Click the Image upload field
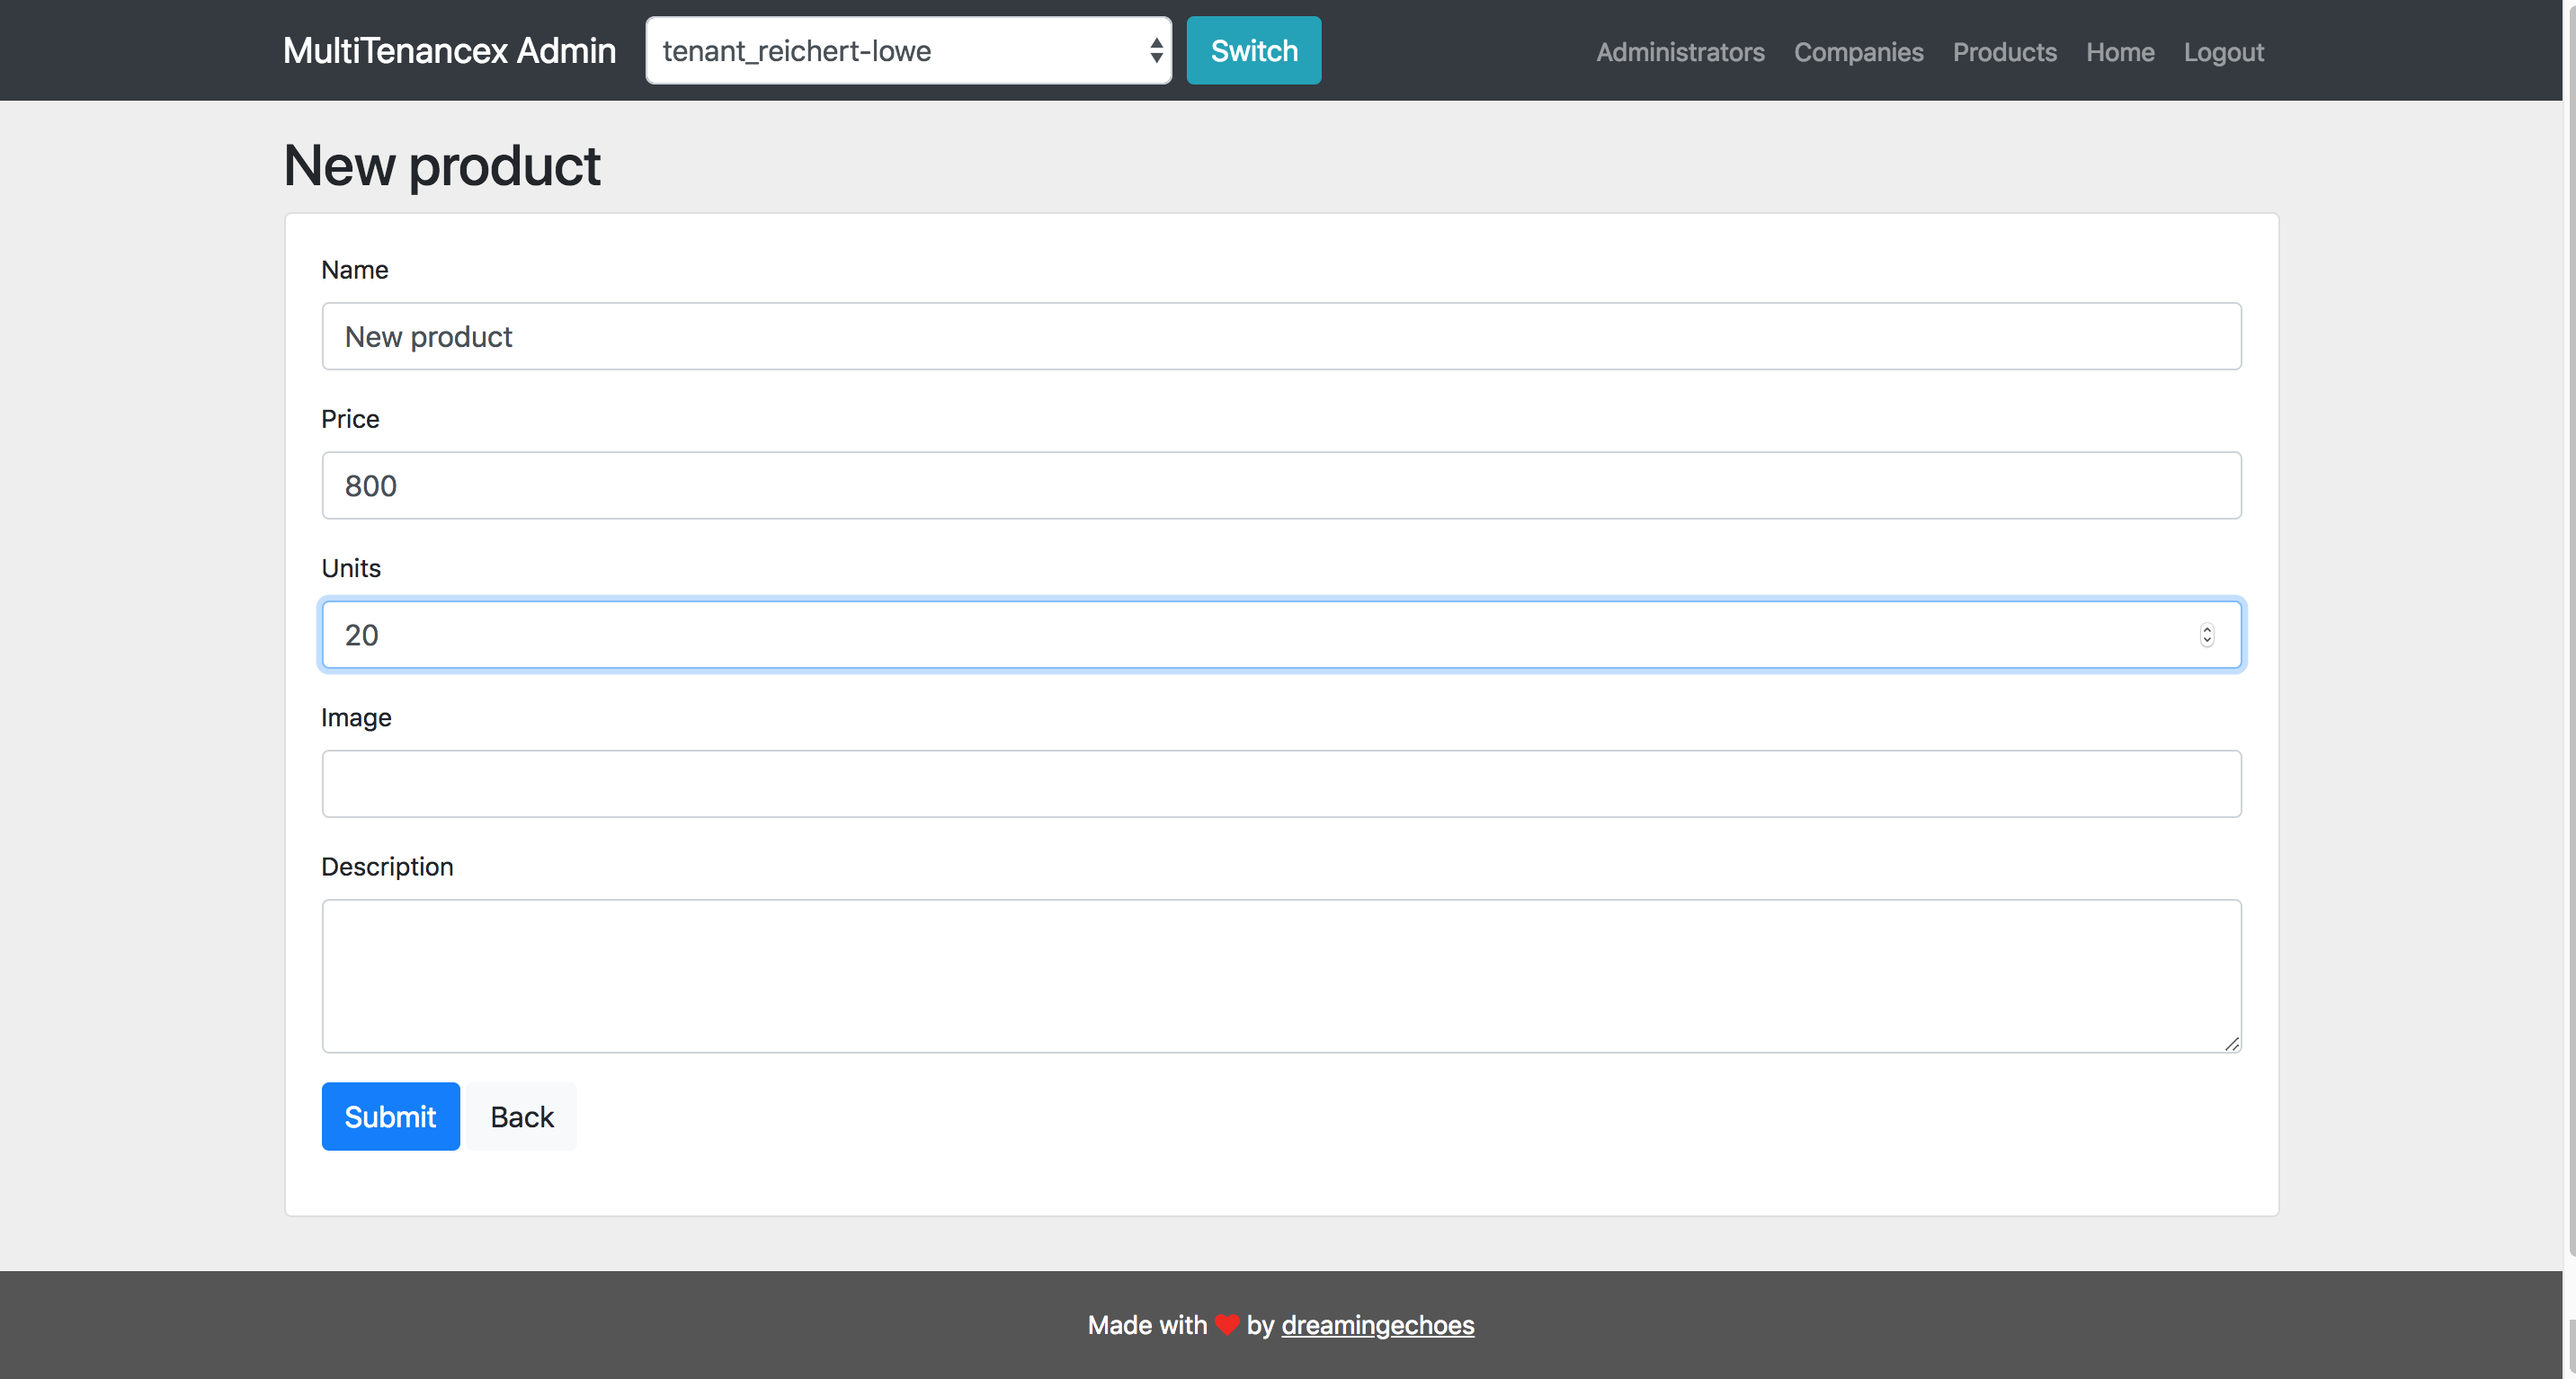Screen dimensions: 2576x1379 click(1281, 783)
